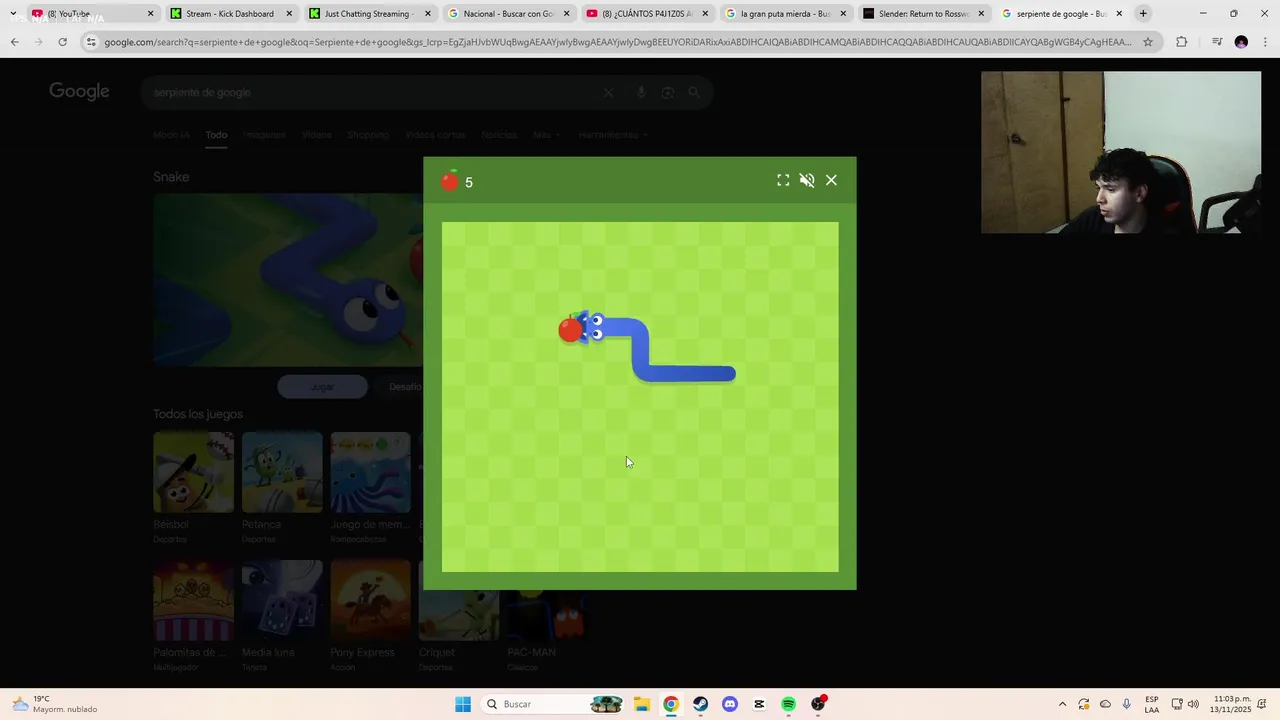Change ESP LAA keyboard language
The width and height of the screenshot is (1280, 720).
[1152, 704]
